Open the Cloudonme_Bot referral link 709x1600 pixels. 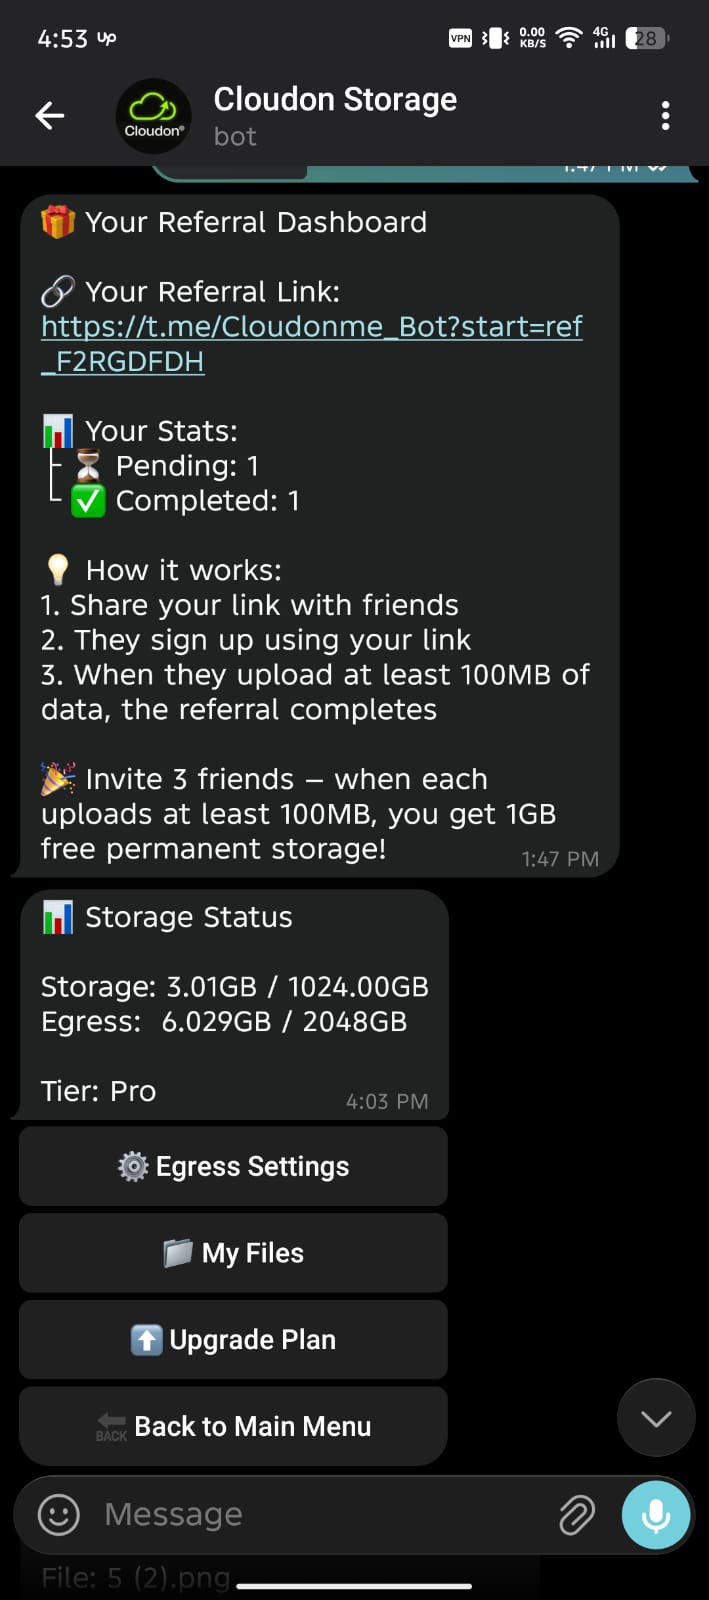311,327
